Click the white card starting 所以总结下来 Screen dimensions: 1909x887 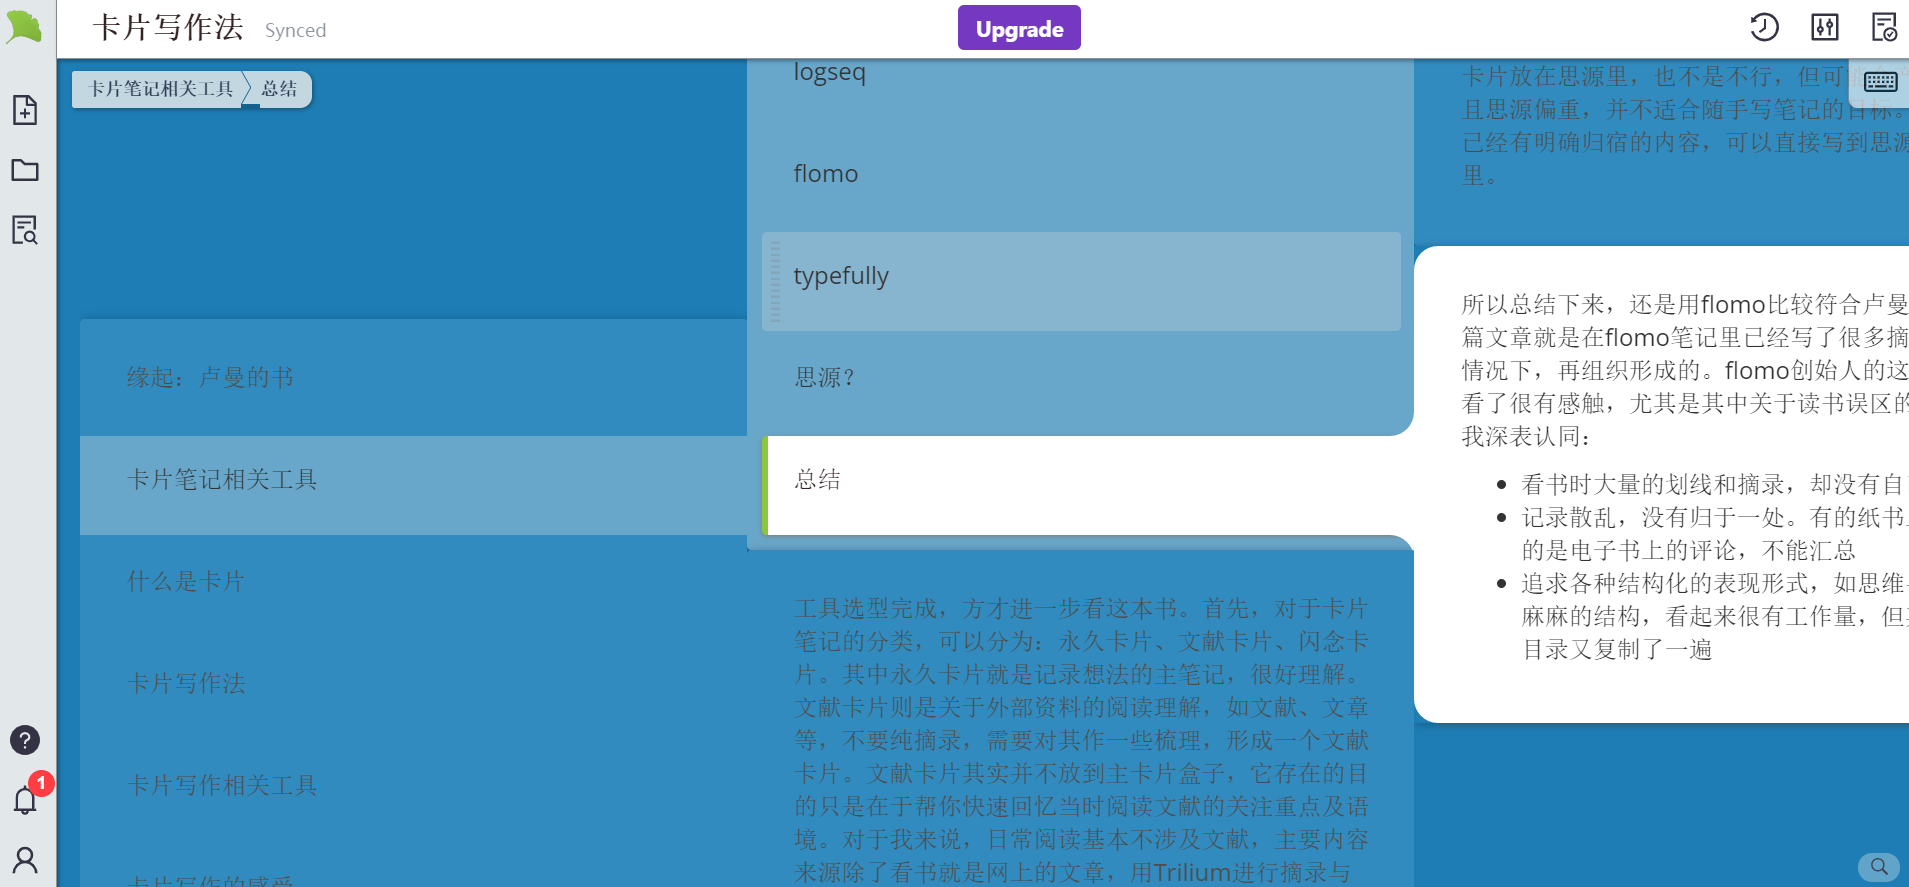point(1661,484)
